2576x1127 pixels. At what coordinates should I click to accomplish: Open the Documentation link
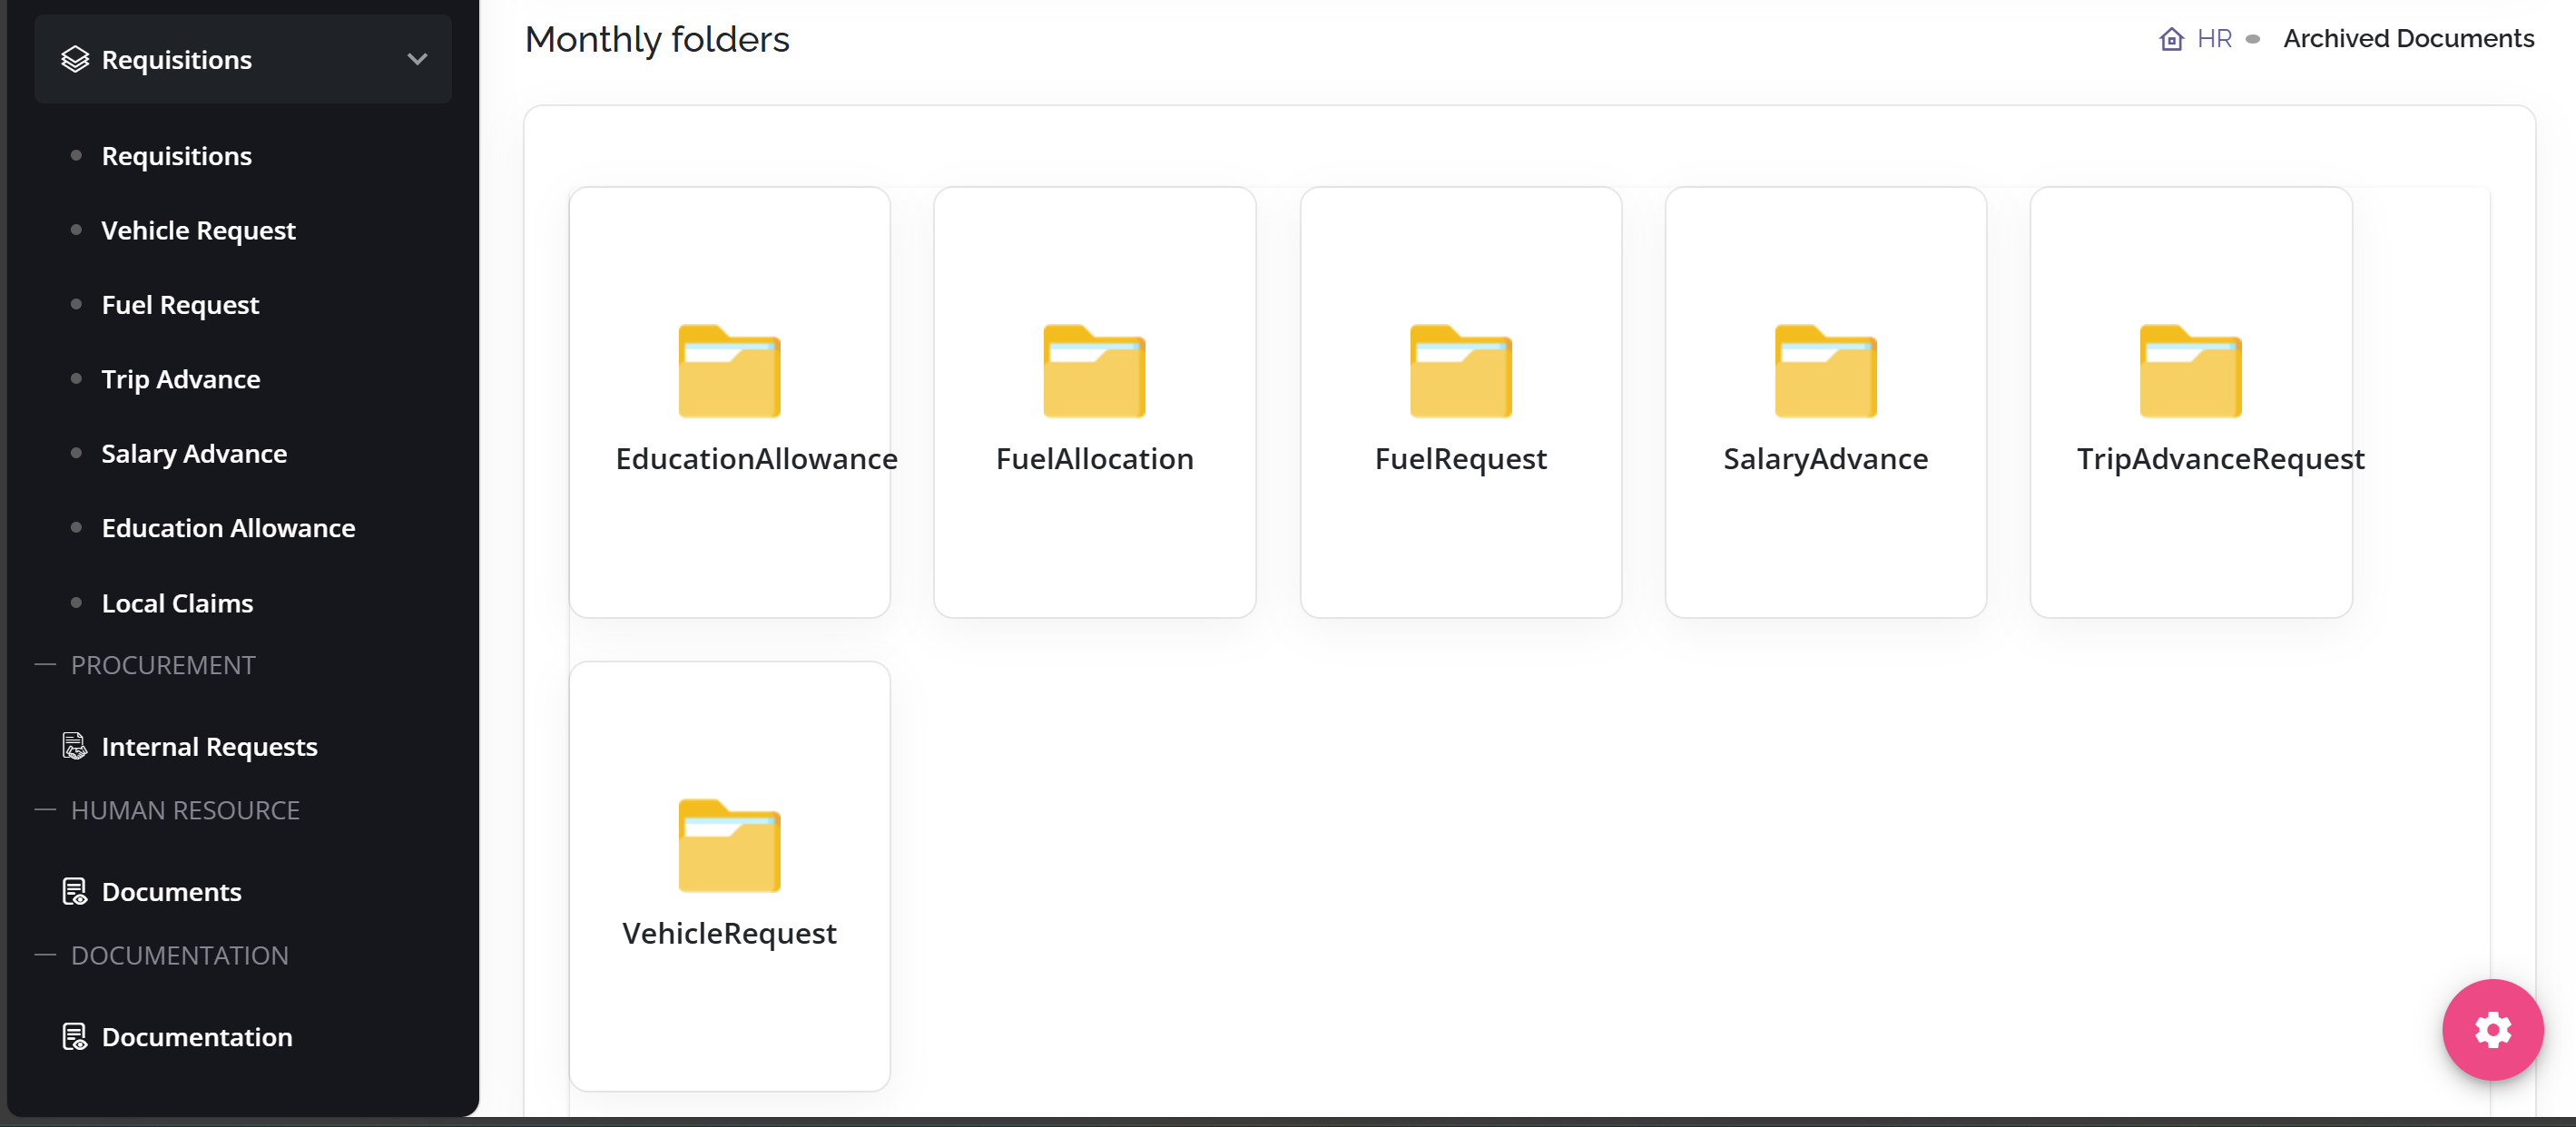197,1037
